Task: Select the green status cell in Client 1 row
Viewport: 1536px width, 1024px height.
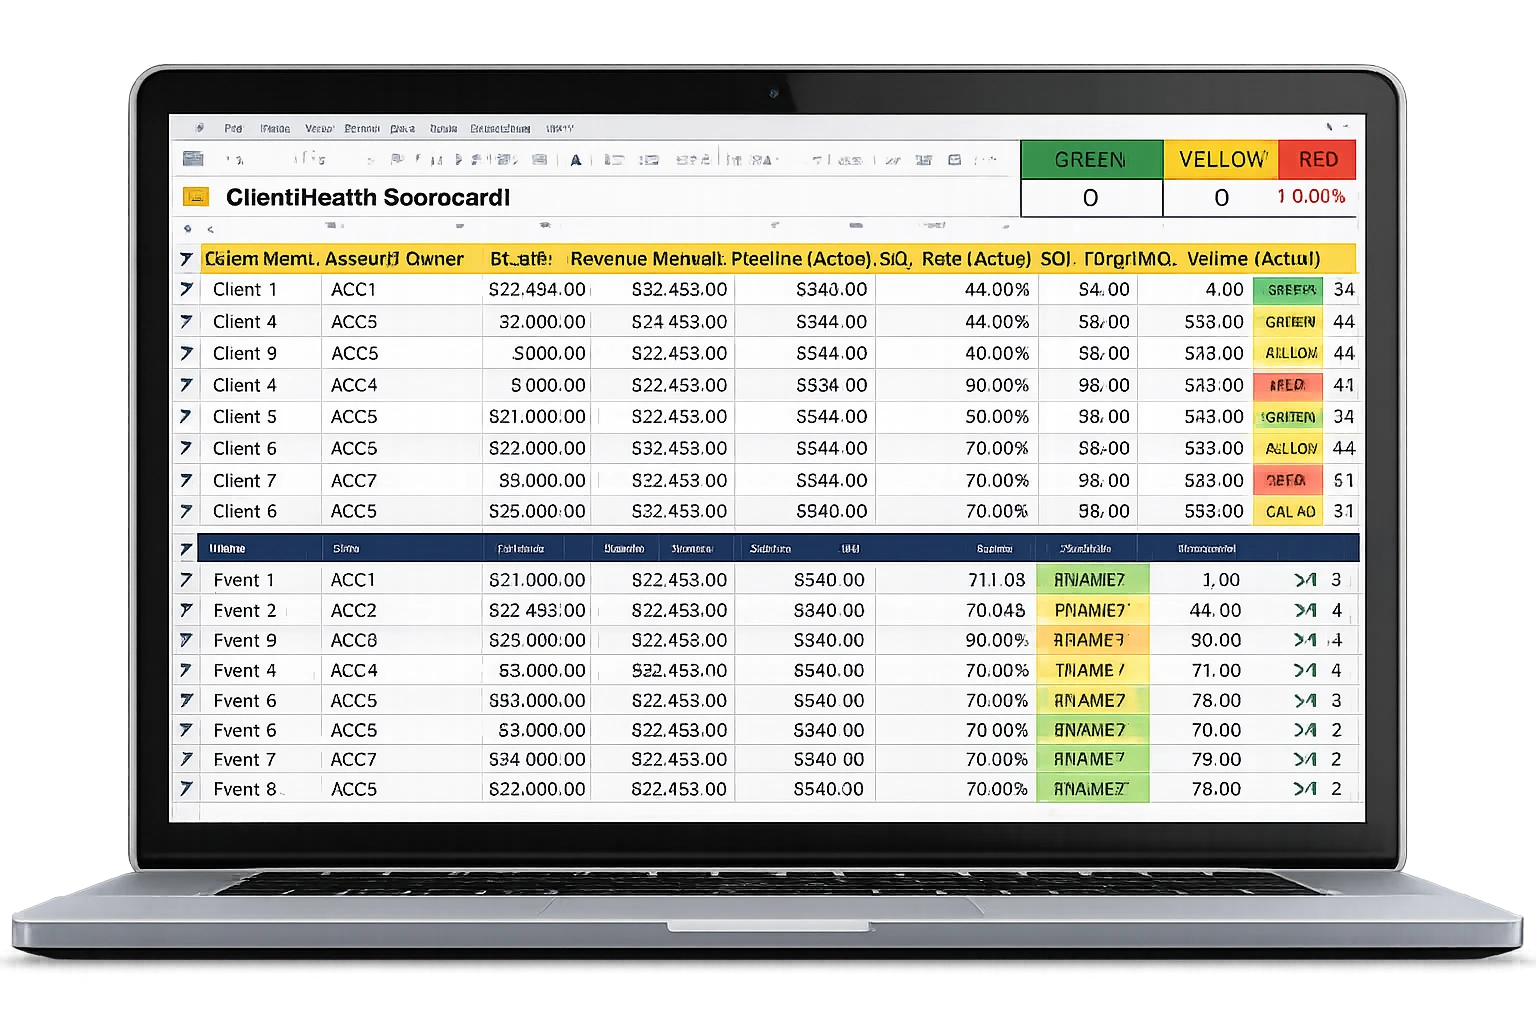Action: pos(1288,290)
